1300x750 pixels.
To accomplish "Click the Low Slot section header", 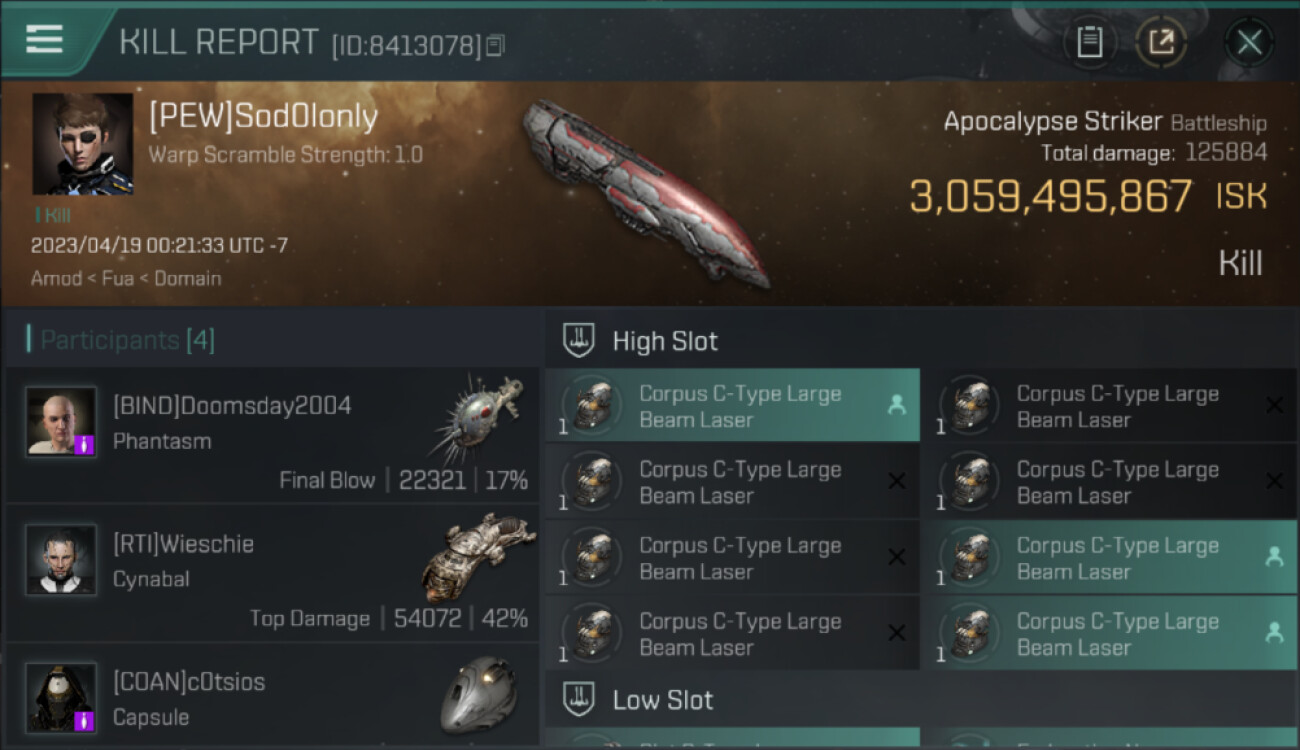I will coord(663,700).
